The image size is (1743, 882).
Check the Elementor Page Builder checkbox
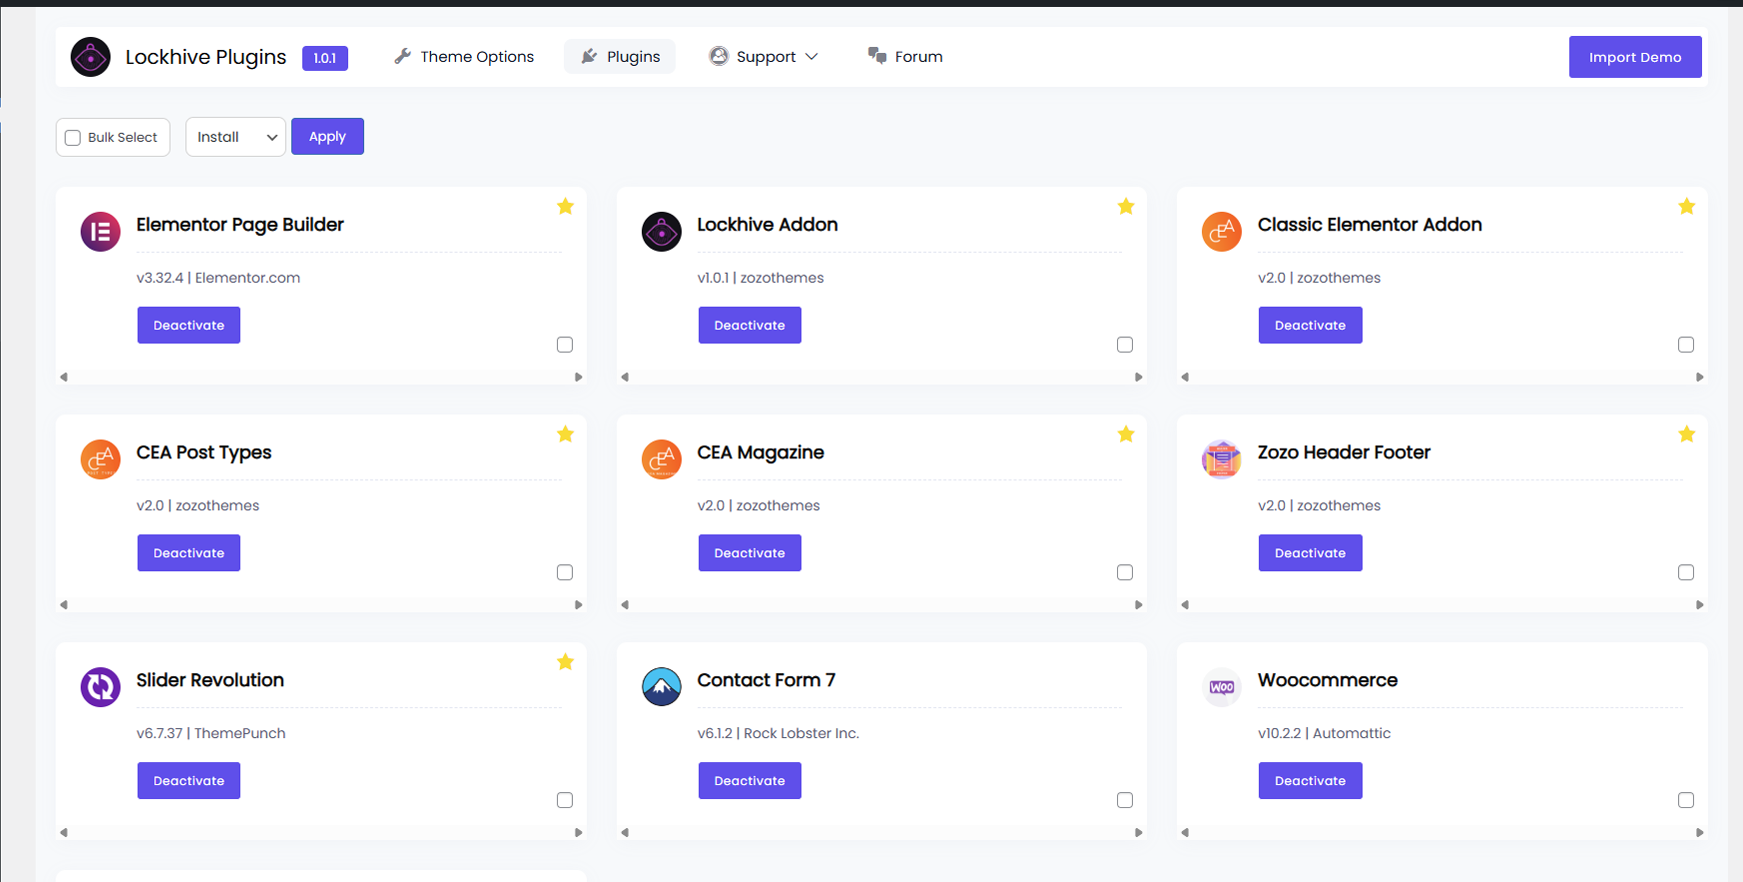pyautogui.click(x=565, y=345)
